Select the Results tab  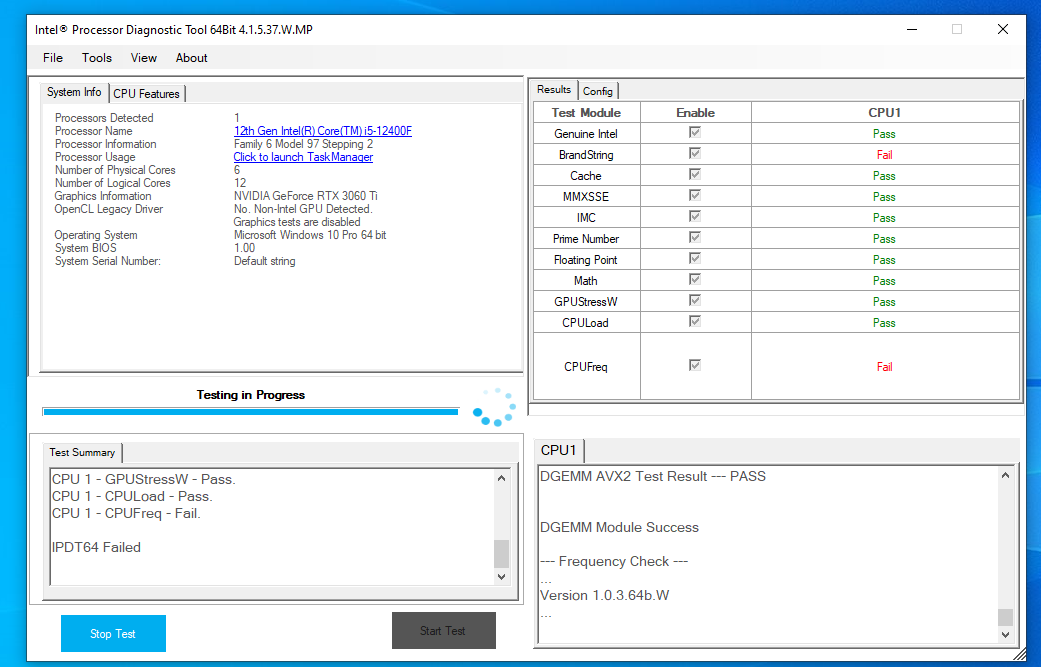[x=554, y=90]
